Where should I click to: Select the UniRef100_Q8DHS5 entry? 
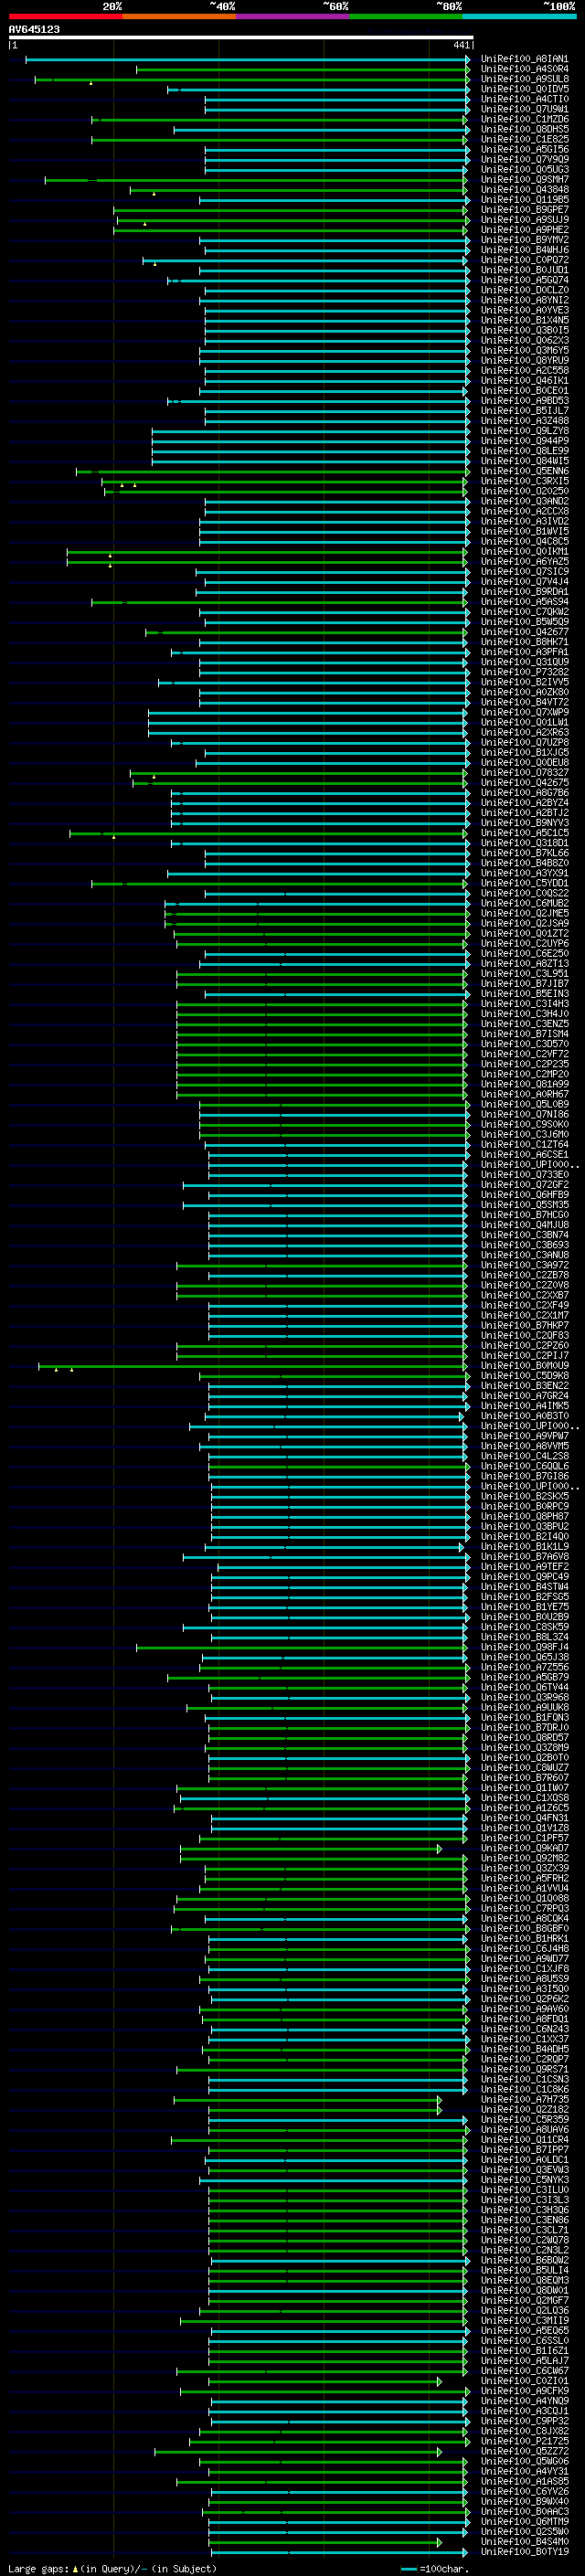(x=524, y=129)
